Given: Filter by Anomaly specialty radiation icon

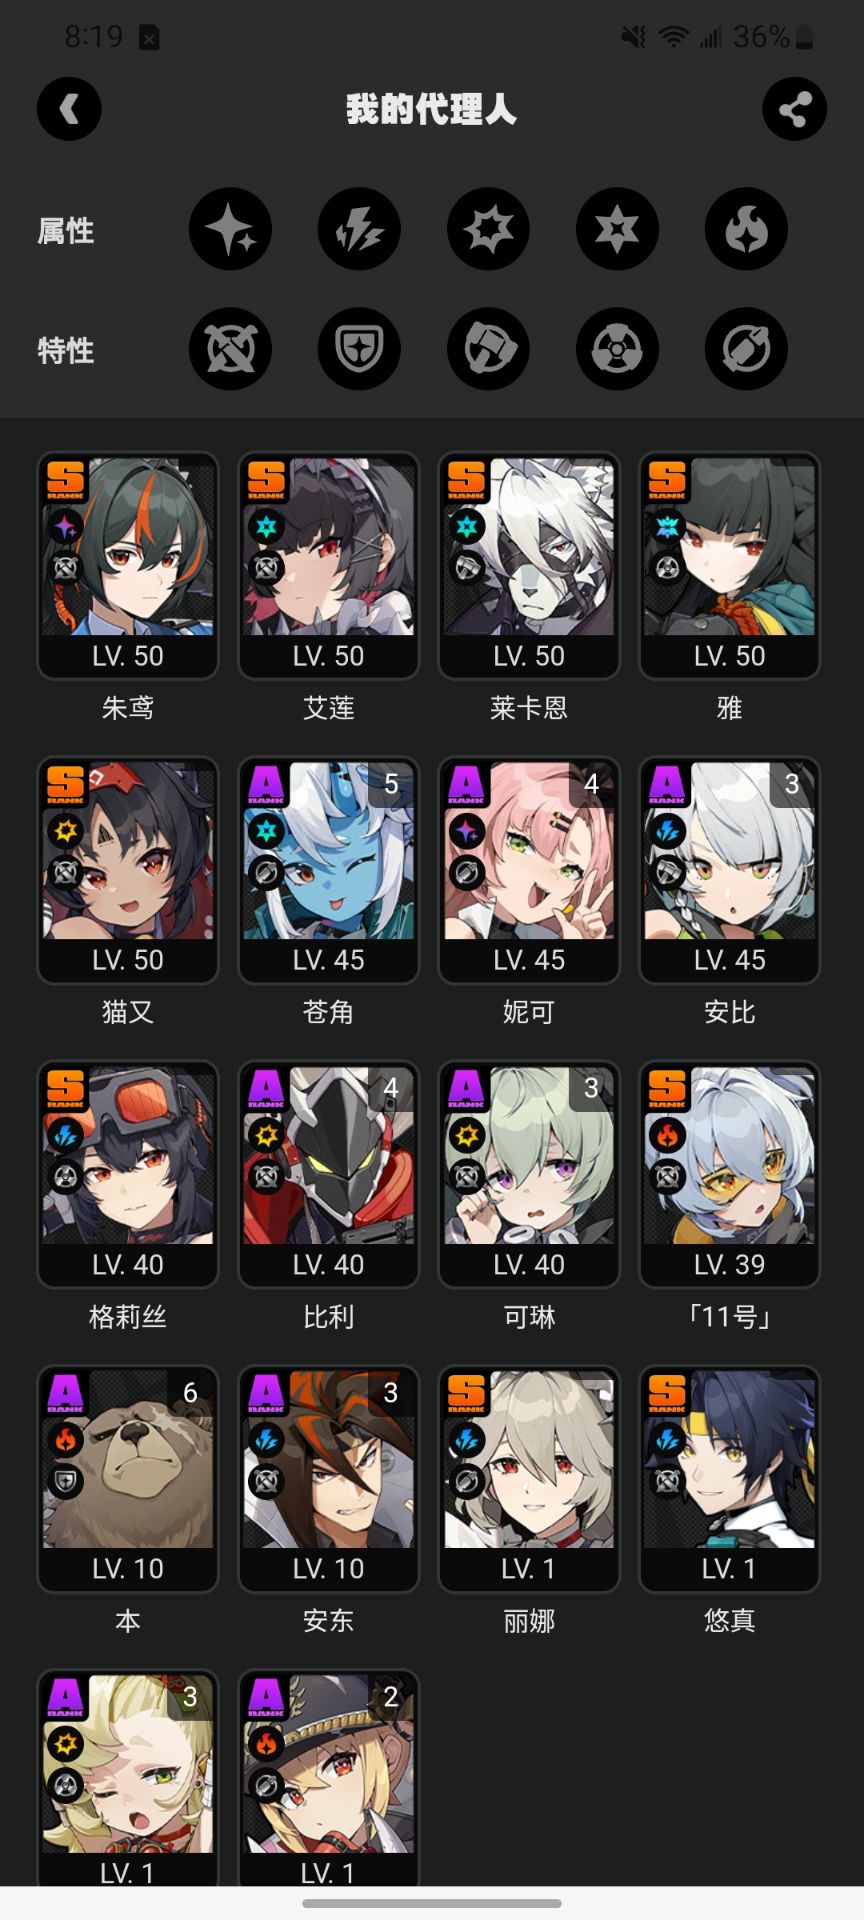Looking at the screenshot, I should (617, 349).
